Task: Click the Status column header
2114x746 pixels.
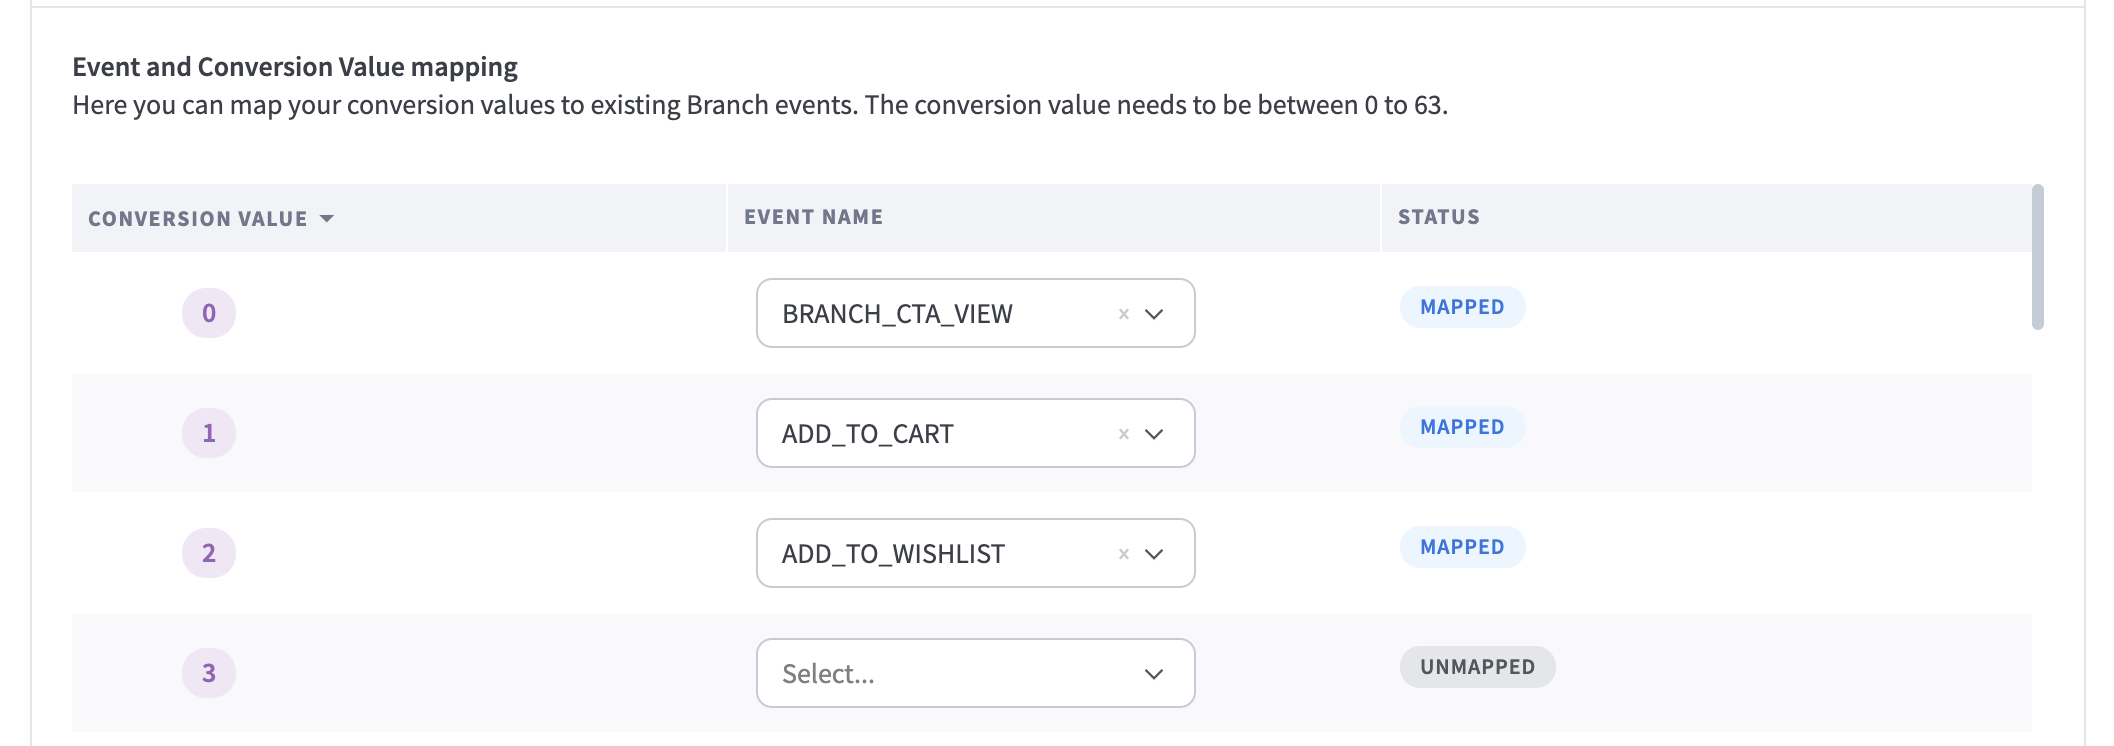Action: coord(1438,217)
